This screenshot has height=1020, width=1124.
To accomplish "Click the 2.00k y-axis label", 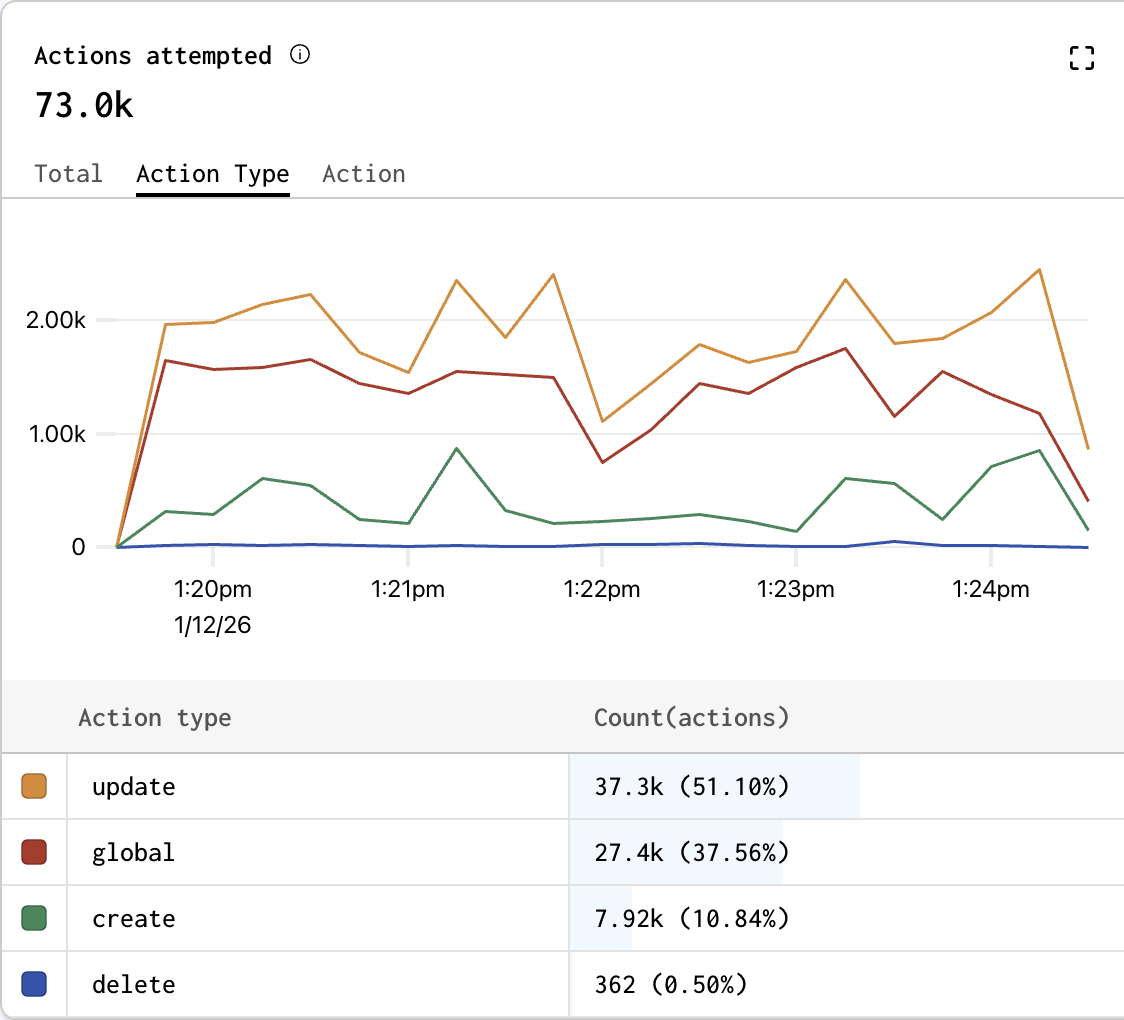I will [x=56, y=320].
